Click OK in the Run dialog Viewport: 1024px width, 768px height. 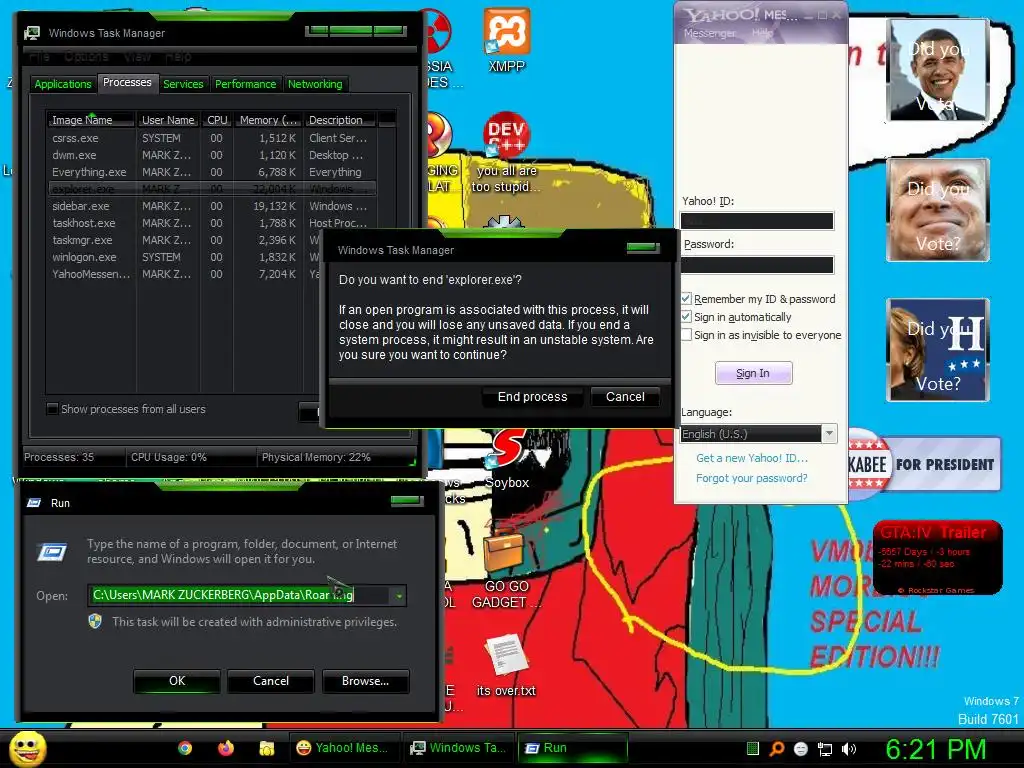coord(177,681)
